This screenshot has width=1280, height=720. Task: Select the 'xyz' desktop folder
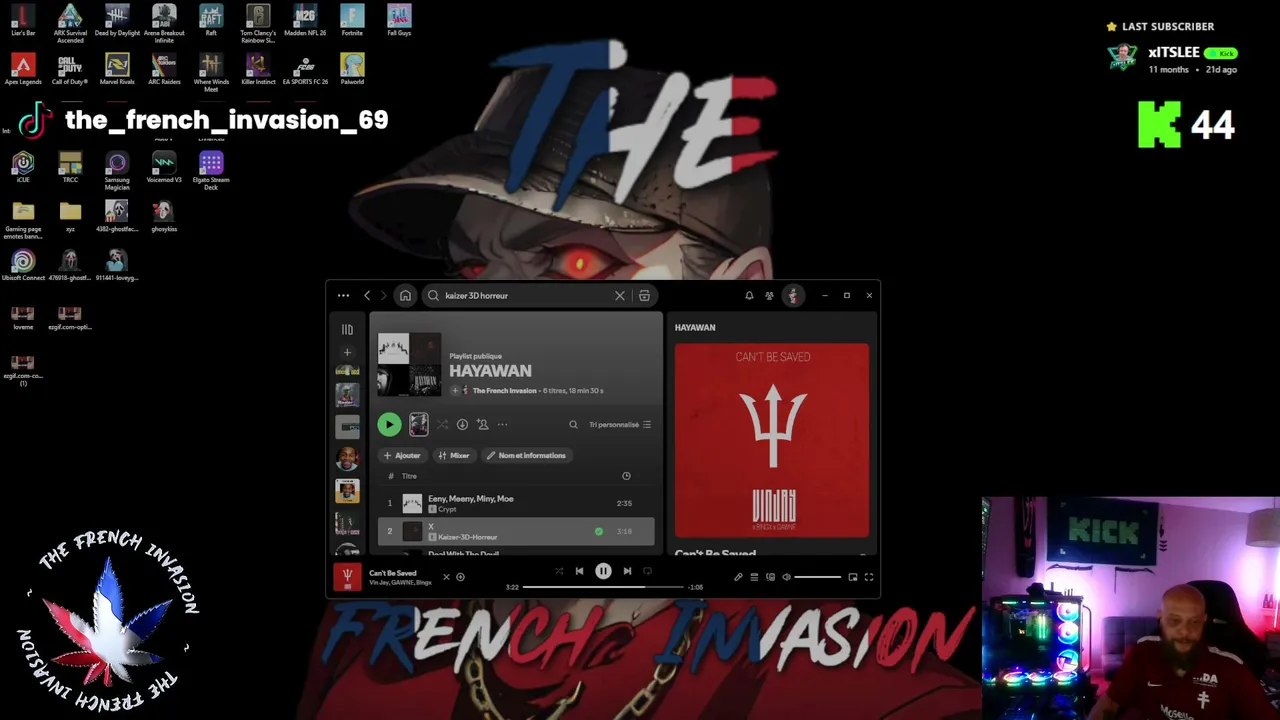tap(70, 216)
